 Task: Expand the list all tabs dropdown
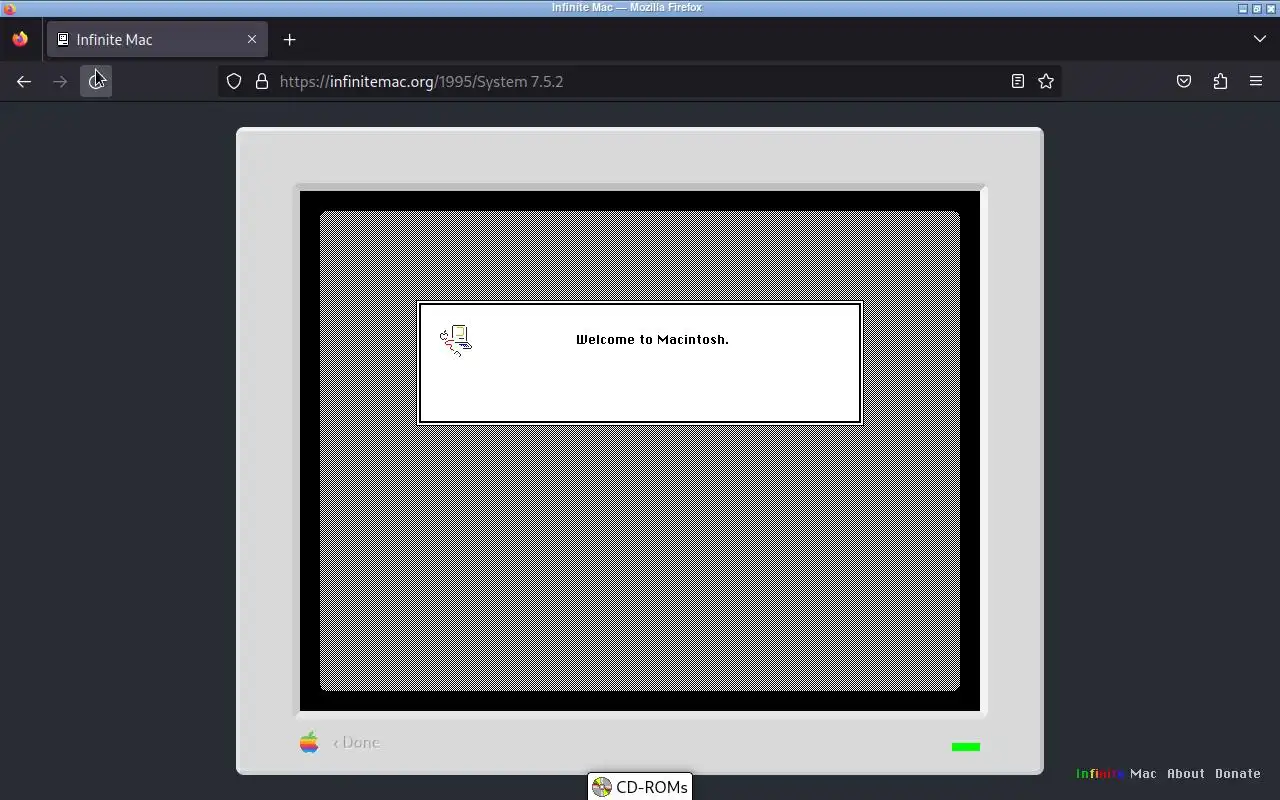(1259, 39)
